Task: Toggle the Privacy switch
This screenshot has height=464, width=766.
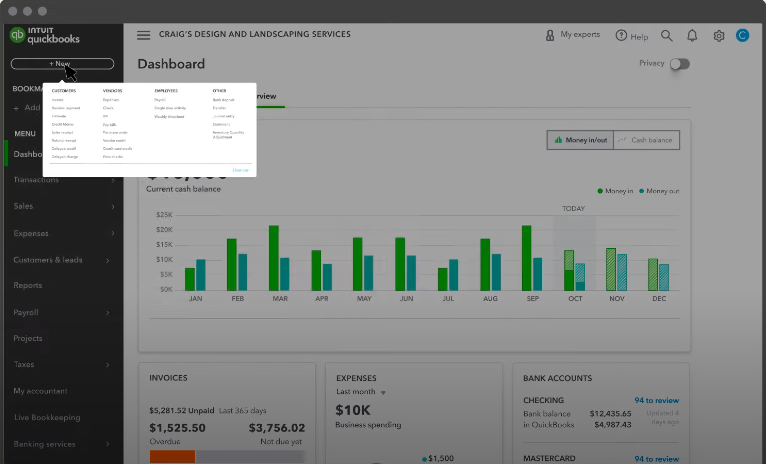Action: [679, 64]
